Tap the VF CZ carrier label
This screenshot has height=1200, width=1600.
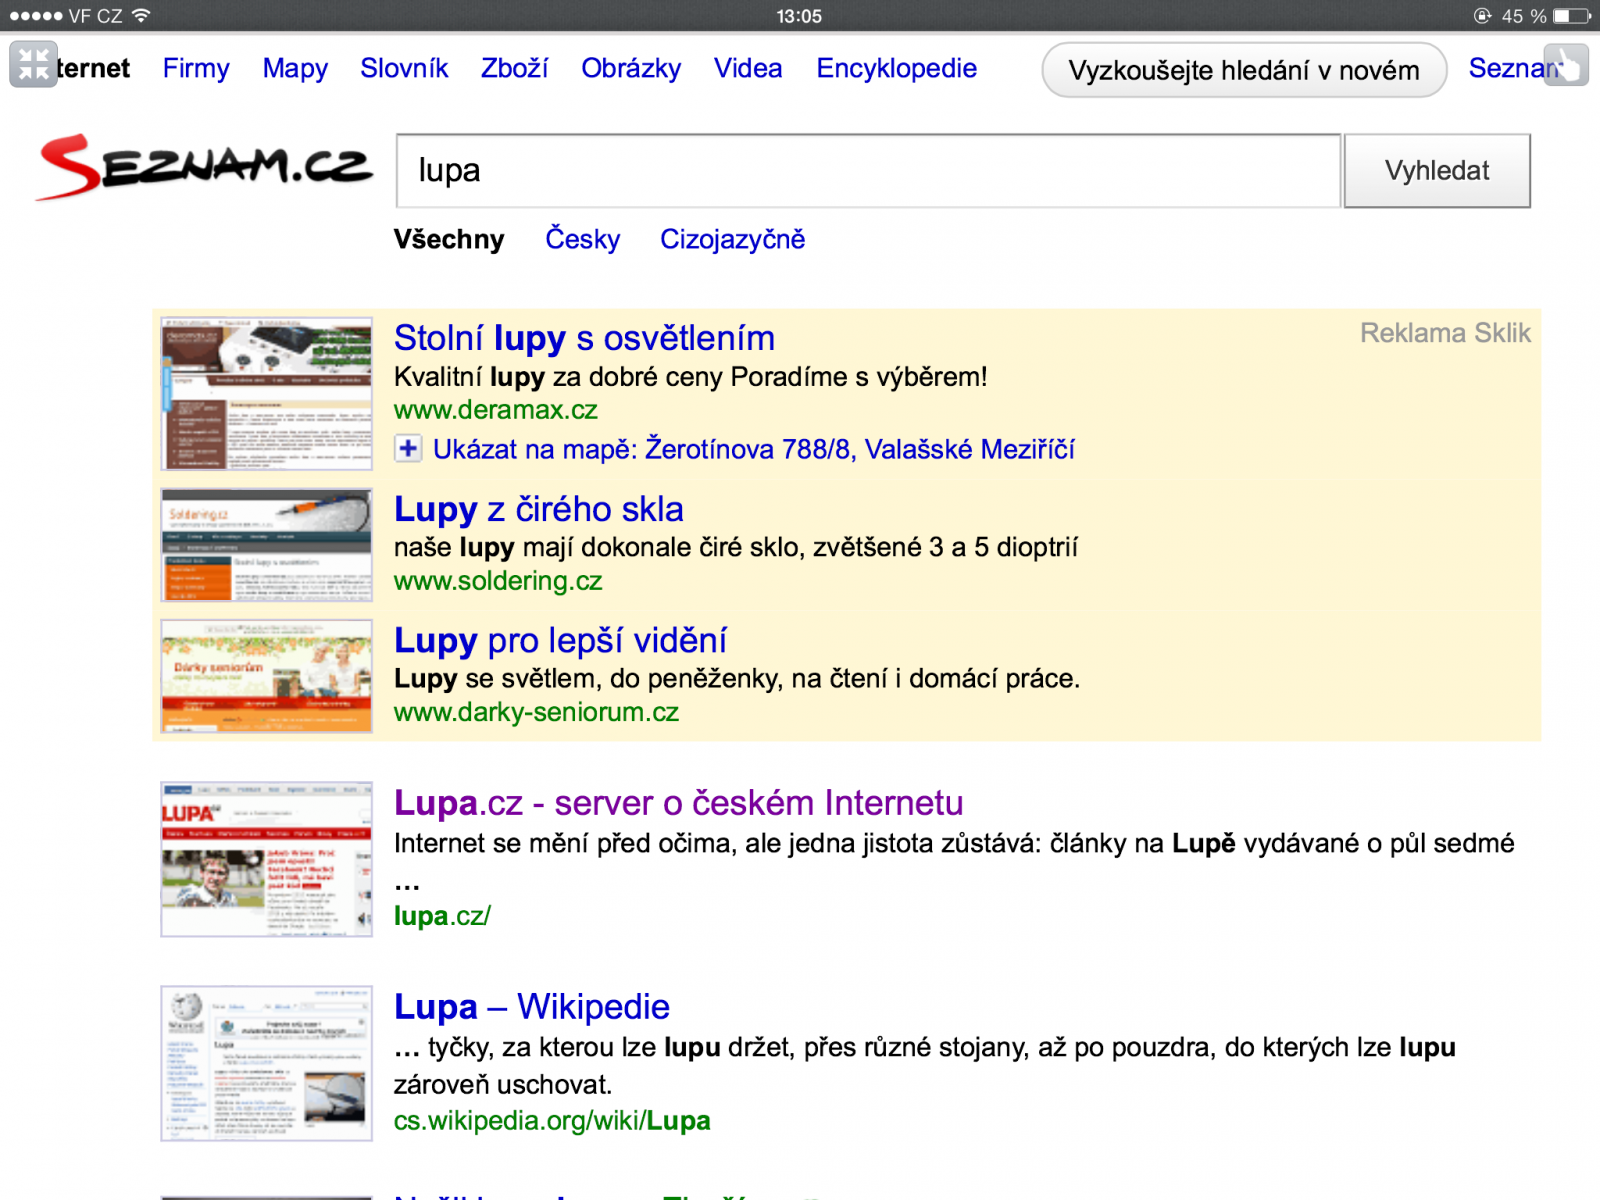click(x=95, y=16)
